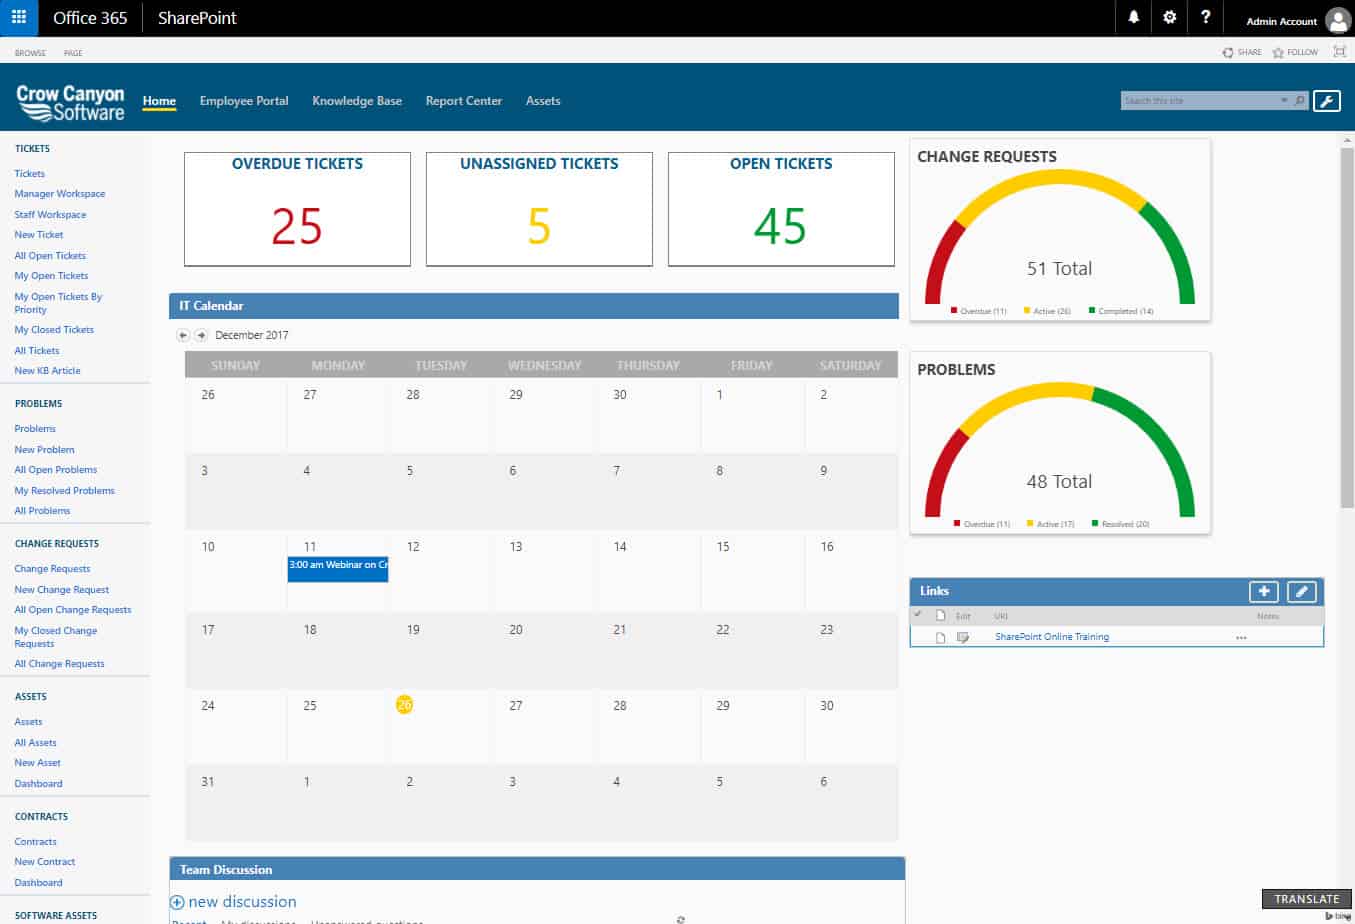Click 'Resolved (20)' legend under Problems
Viewport: 1355px width, 924px height.
pyautogui.click(x=1121, y=524)
